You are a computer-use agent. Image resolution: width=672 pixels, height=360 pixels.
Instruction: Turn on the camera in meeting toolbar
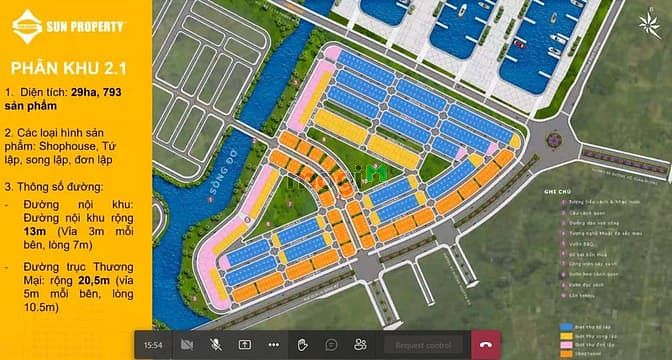[x=186, y=345]
